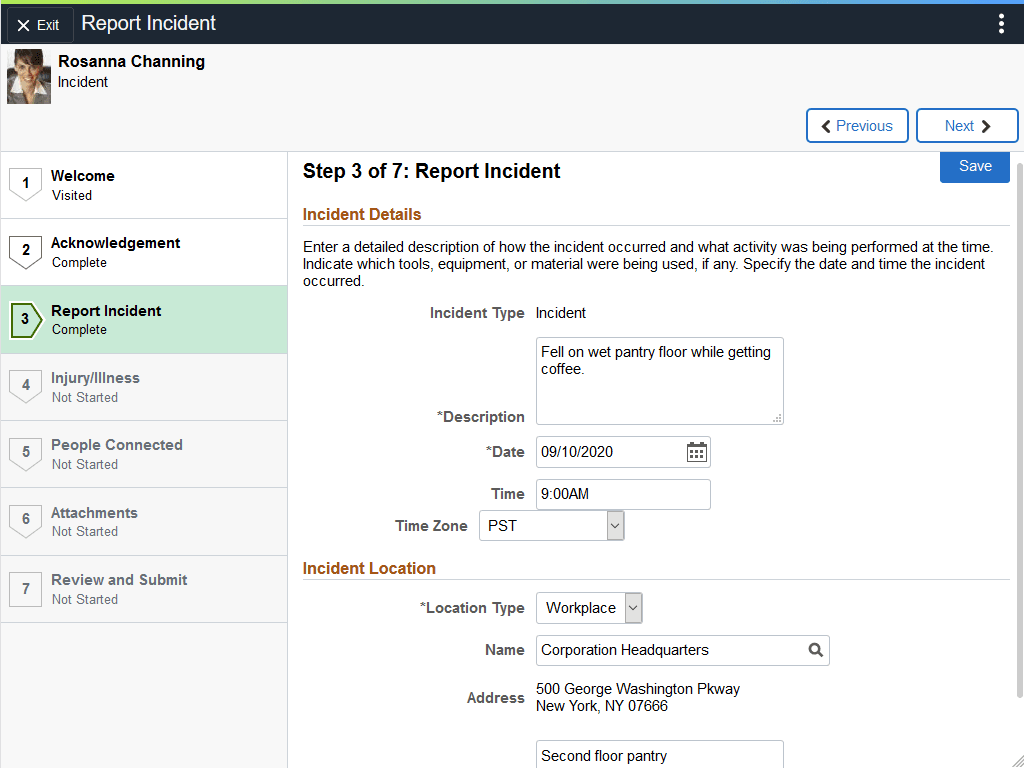Click inside the Description text area
Image resolution: width=1024 pixels, height=768 pixels.
pos(659,380)
